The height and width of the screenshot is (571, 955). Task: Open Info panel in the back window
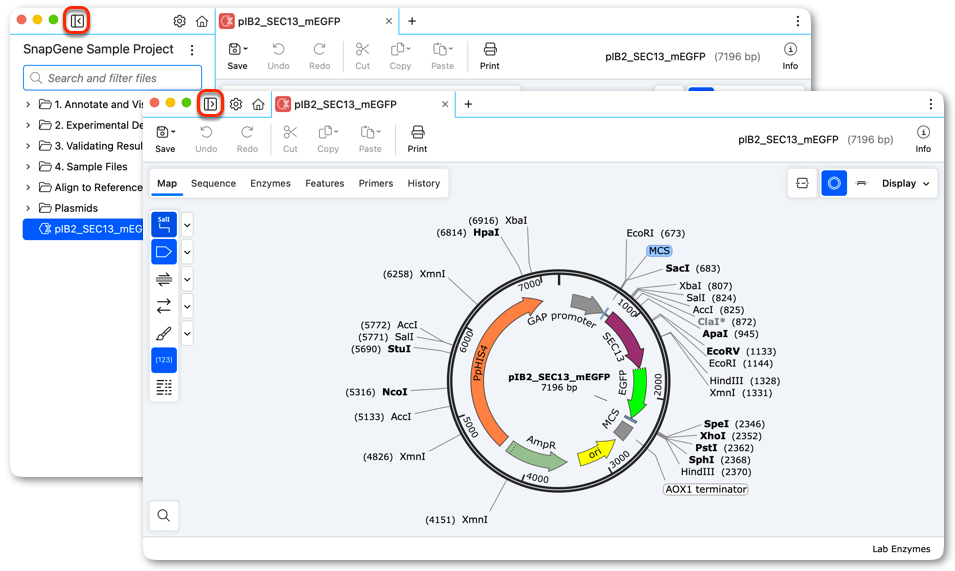790,57
